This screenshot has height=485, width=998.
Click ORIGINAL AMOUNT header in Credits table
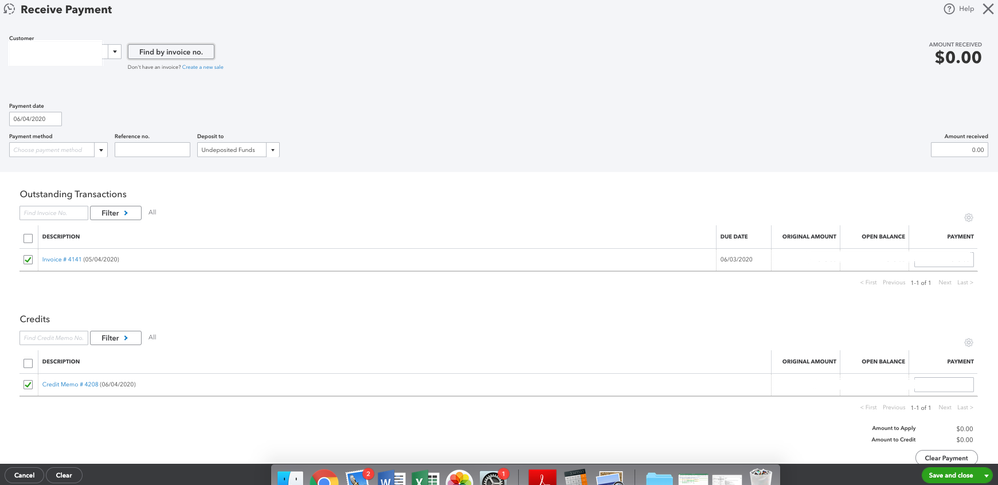pyautogui.click(x=809, y=362)
